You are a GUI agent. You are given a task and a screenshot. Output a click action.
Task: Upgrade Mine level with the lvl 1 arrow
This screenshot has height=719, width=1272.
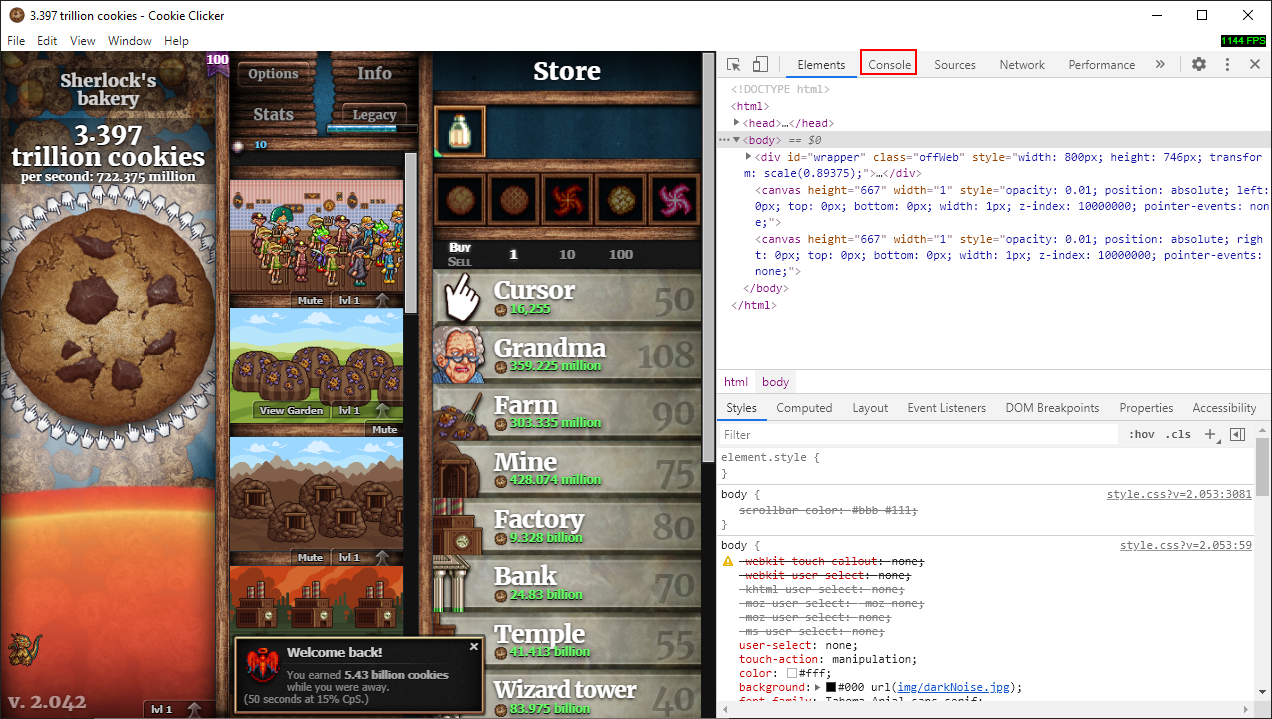click(383, 557)
